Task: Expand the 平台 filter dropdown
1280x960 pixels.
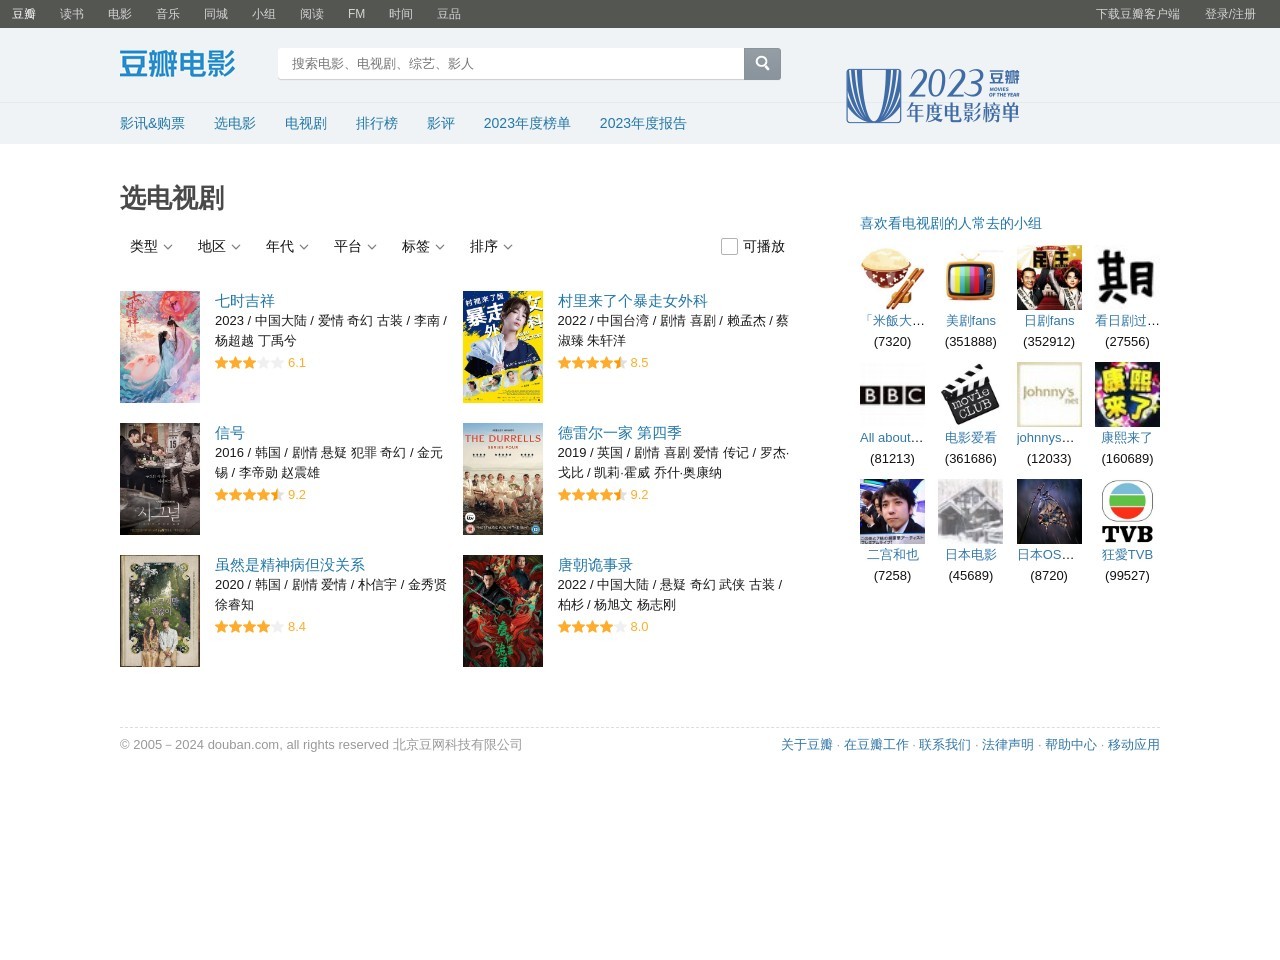Action: [x=355, y=247]
